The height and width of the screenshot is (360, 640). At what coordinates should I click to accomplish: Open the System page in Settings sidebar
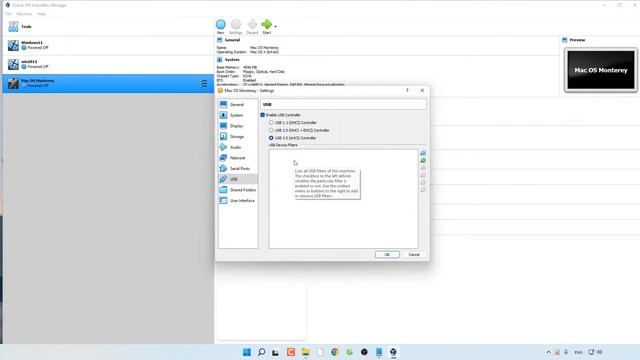[237, 115]
